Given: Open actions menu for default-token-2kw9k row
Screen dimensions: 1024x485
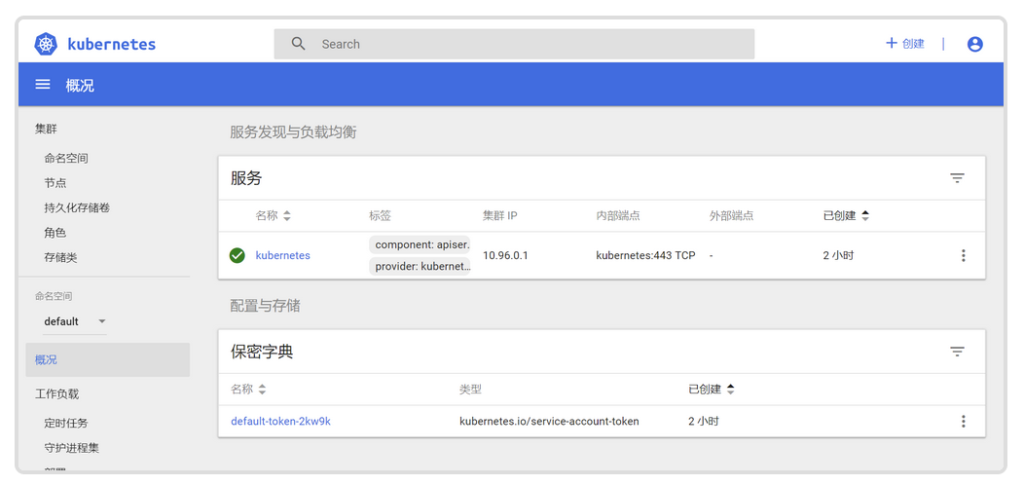Looking at the screenshot, I should [963, 421].
